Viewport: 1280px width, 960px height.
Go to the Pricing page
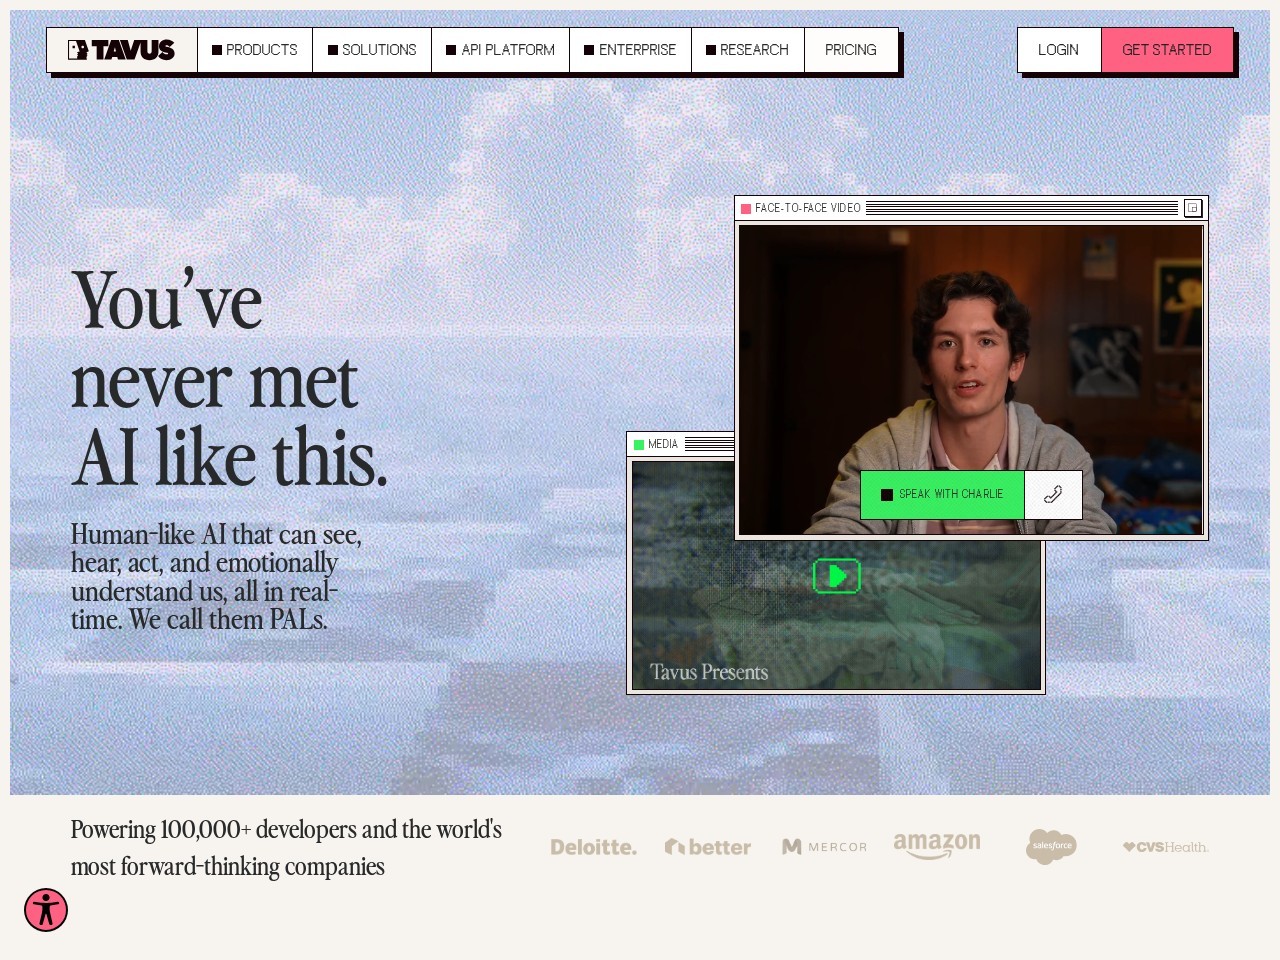point(851,50)
